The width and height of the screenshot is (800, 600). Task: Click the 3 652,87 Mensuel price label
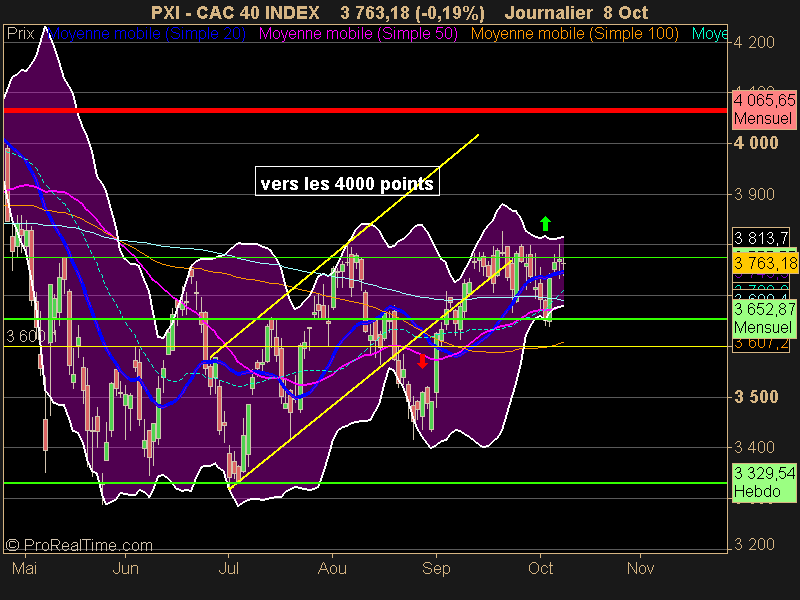pos(764,318)
